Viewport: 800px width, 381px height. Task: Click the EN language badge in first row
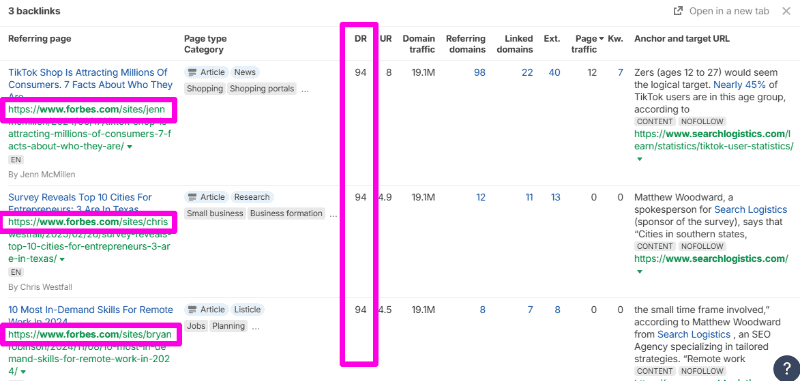[16, 160]
